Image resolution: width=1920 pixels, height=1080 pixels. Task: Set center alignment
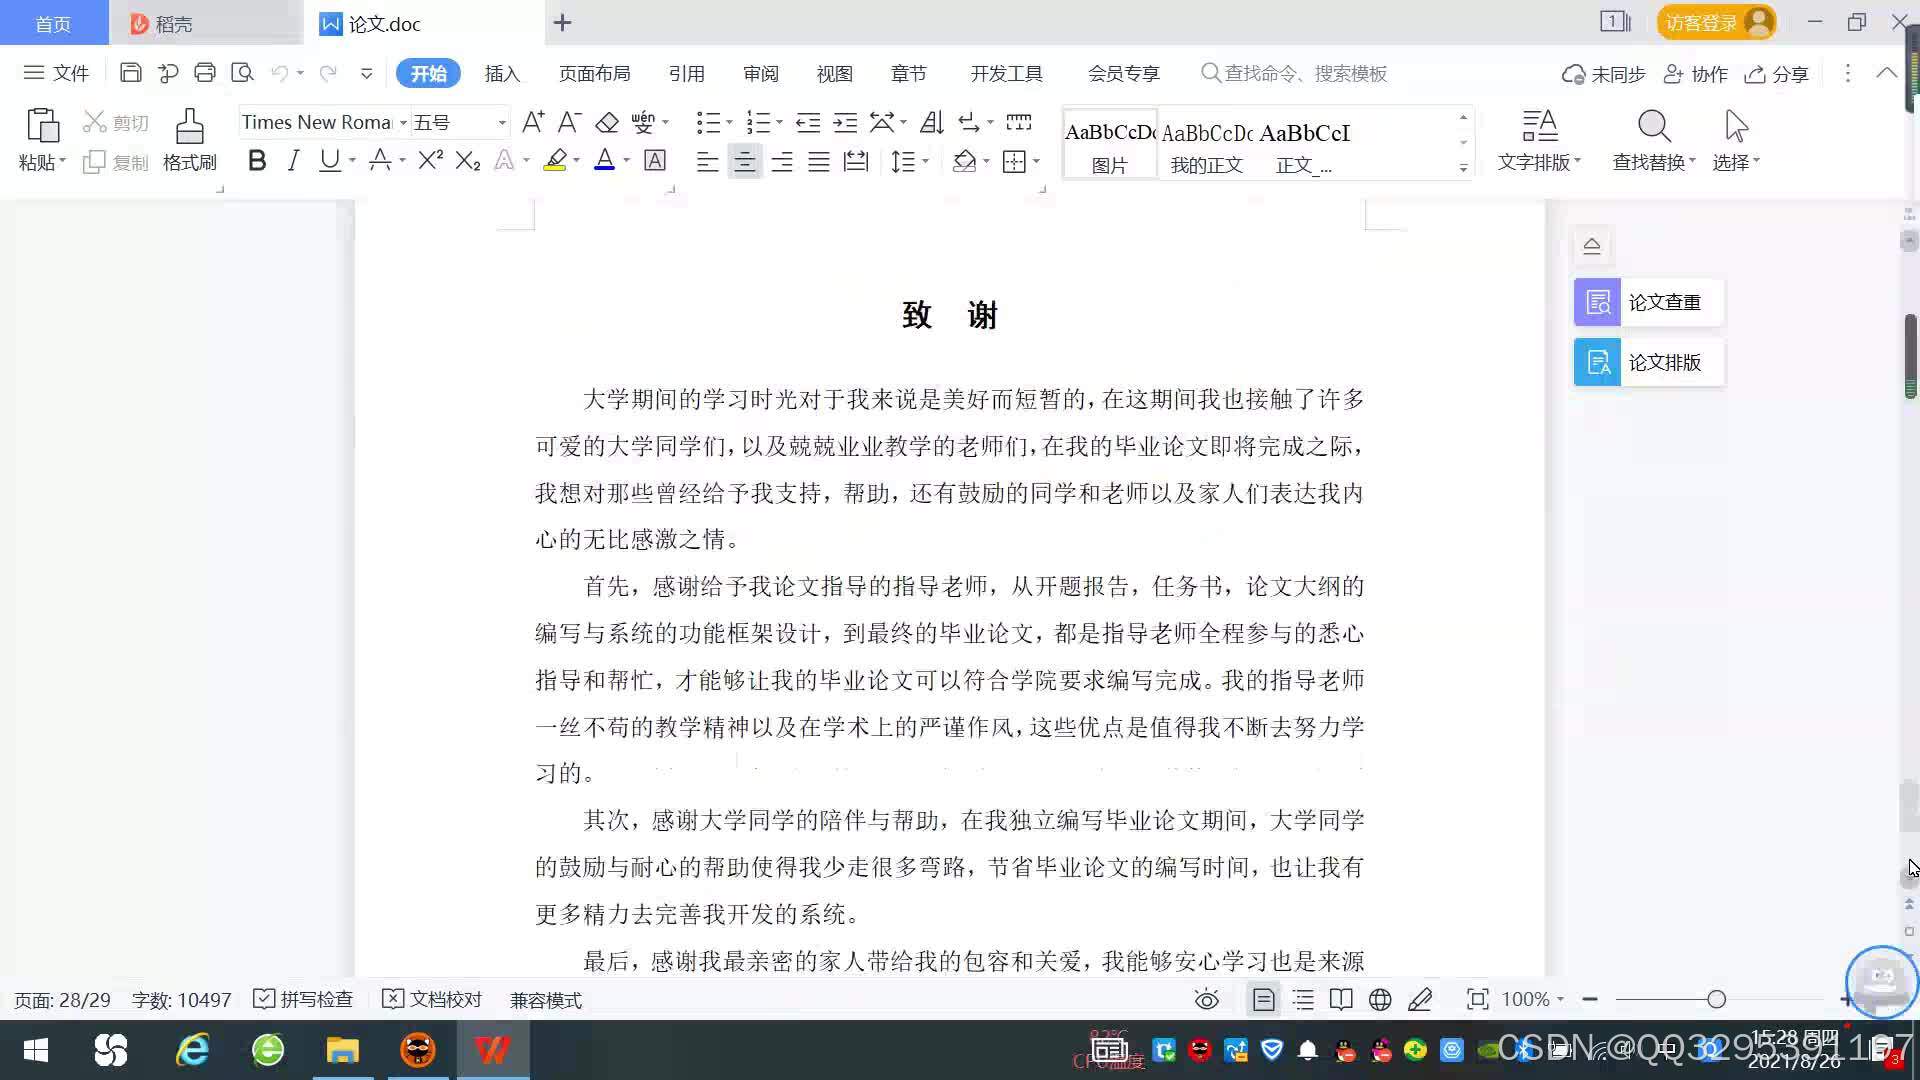point(744,161)
